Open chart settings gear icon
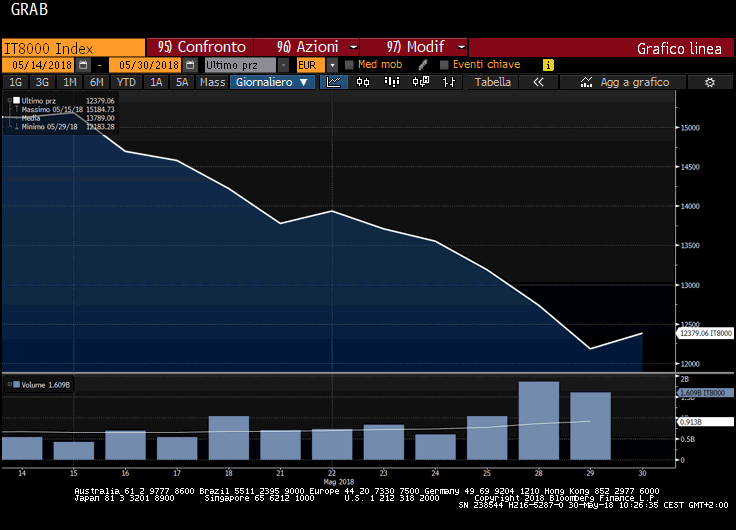Viewport: 736px width, 530px height. coord(709,82)
